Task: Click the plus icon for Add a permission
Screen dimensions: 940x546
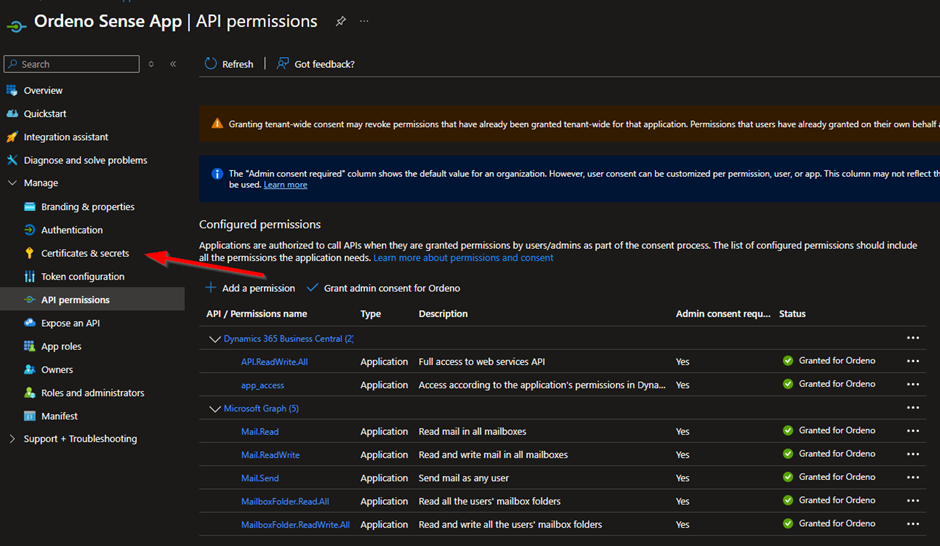Action: click(x=210, y=288)
